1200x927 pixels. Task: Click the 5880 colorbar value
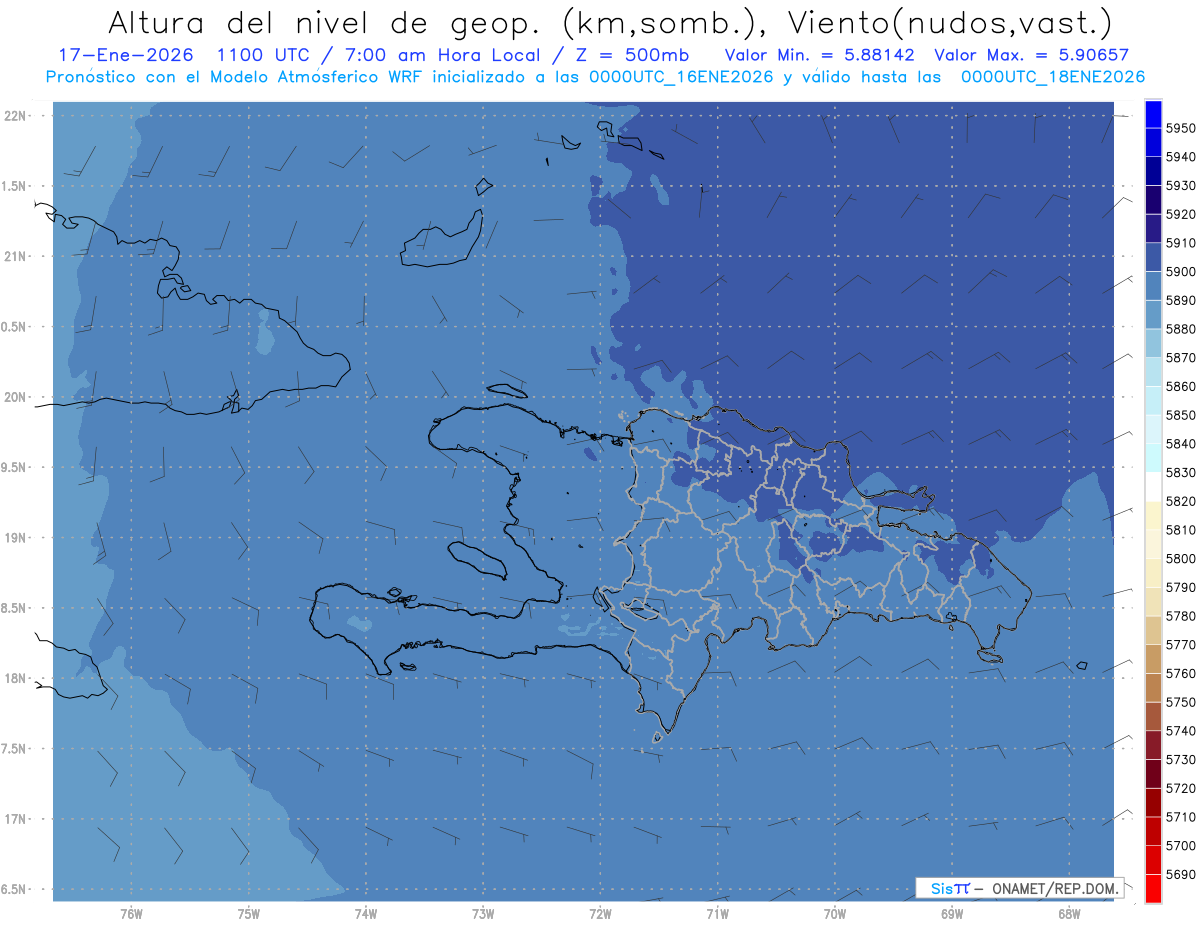pyautogui.click(x=1181, y=329)
